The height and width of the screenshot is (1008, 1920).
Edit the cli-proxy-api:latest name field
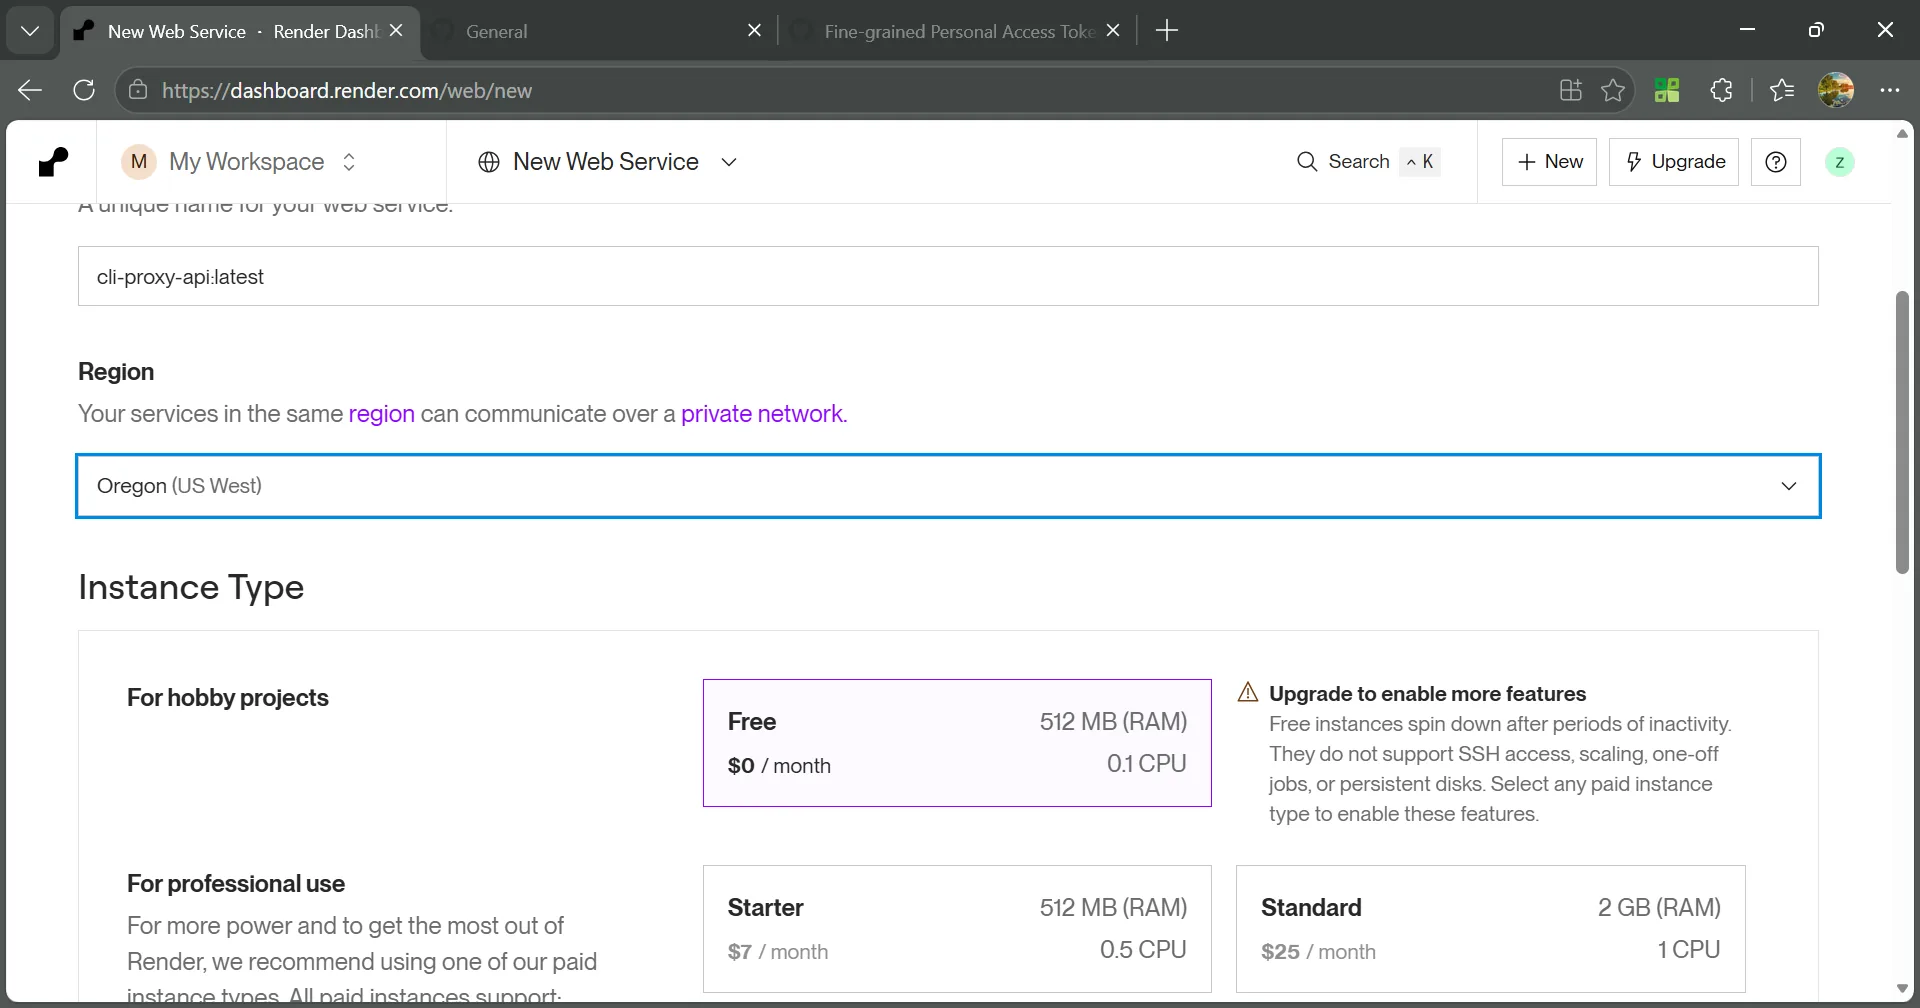tap(948, 277)
